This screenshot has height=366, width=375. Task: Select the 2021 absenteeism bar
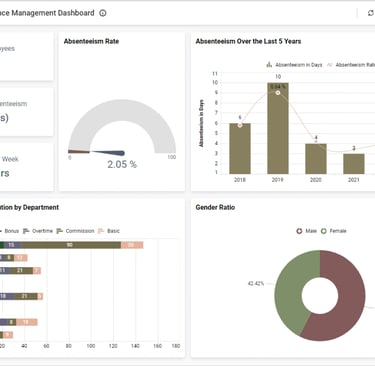click(x=354, y=164)
